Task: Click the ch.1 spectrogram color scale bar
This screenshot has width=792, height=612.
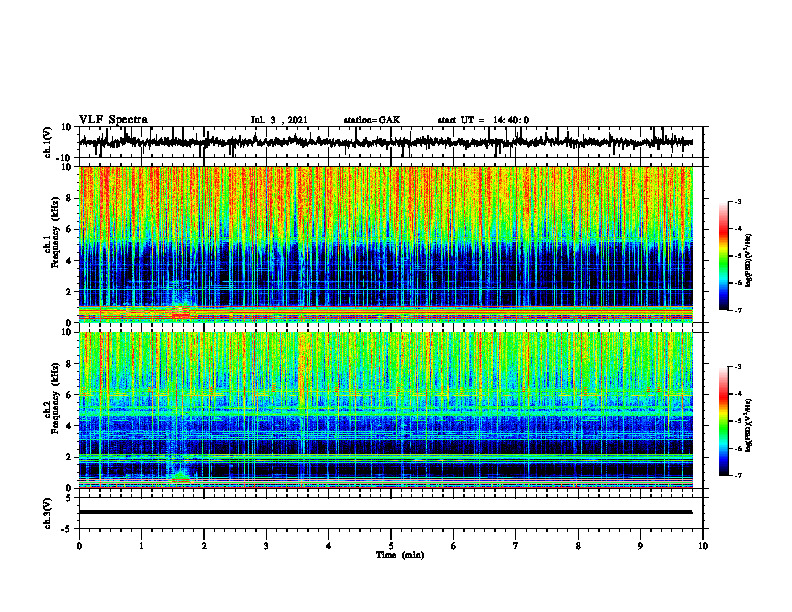Action: coord(723,256)
